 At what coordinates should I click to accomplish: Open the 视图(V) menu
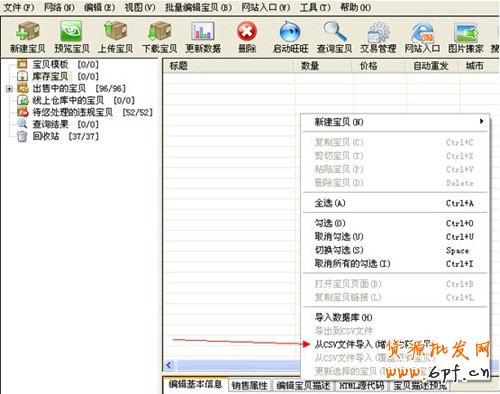(x=140, y=7)
